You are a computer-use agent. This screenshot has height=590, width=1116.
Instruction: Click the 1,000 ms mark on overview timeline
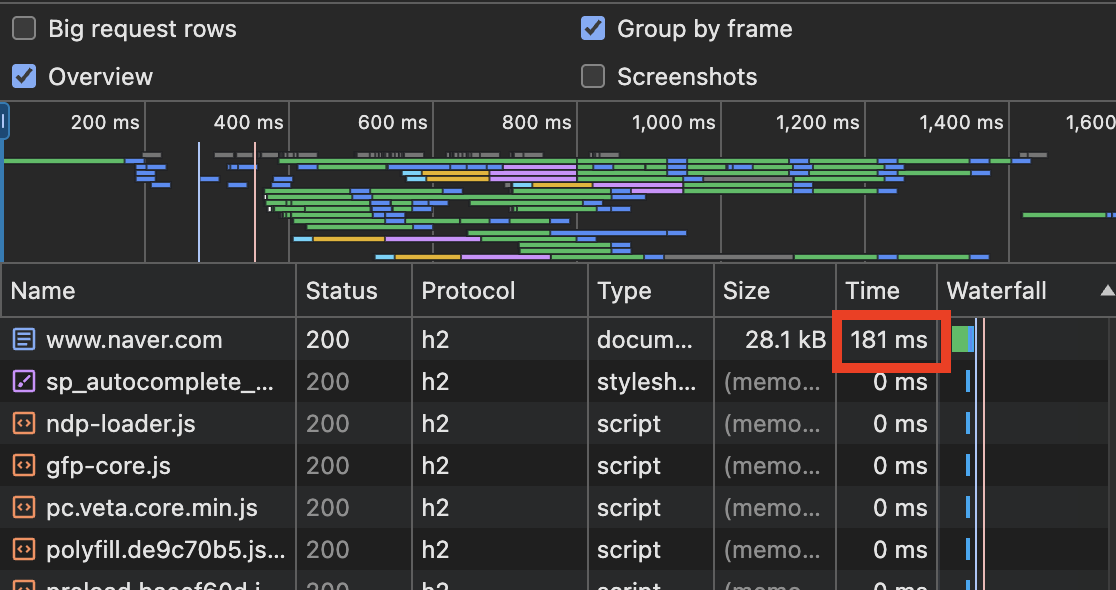pos(673,122)
